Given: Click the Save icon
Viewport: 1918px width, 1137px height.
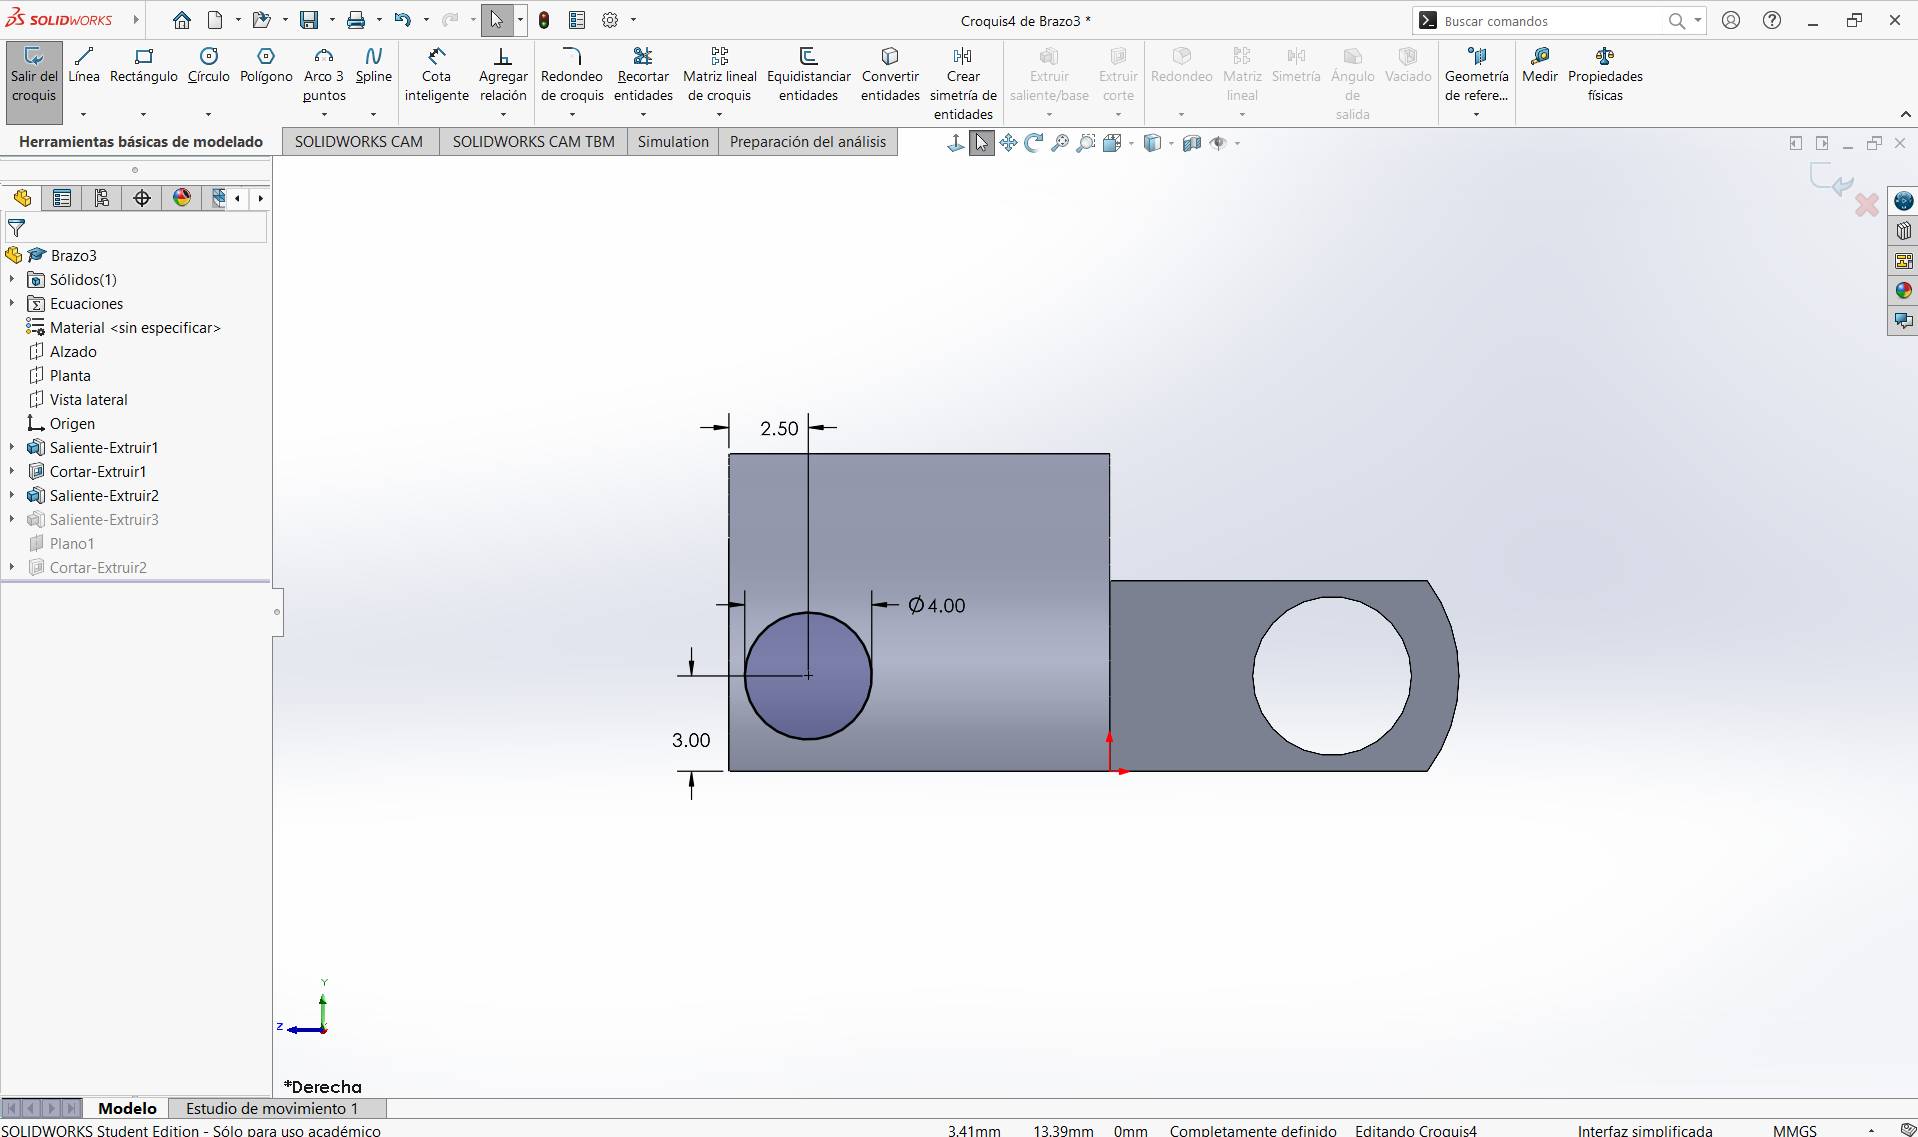Looking at the screenshot, I should coord(309,20).
